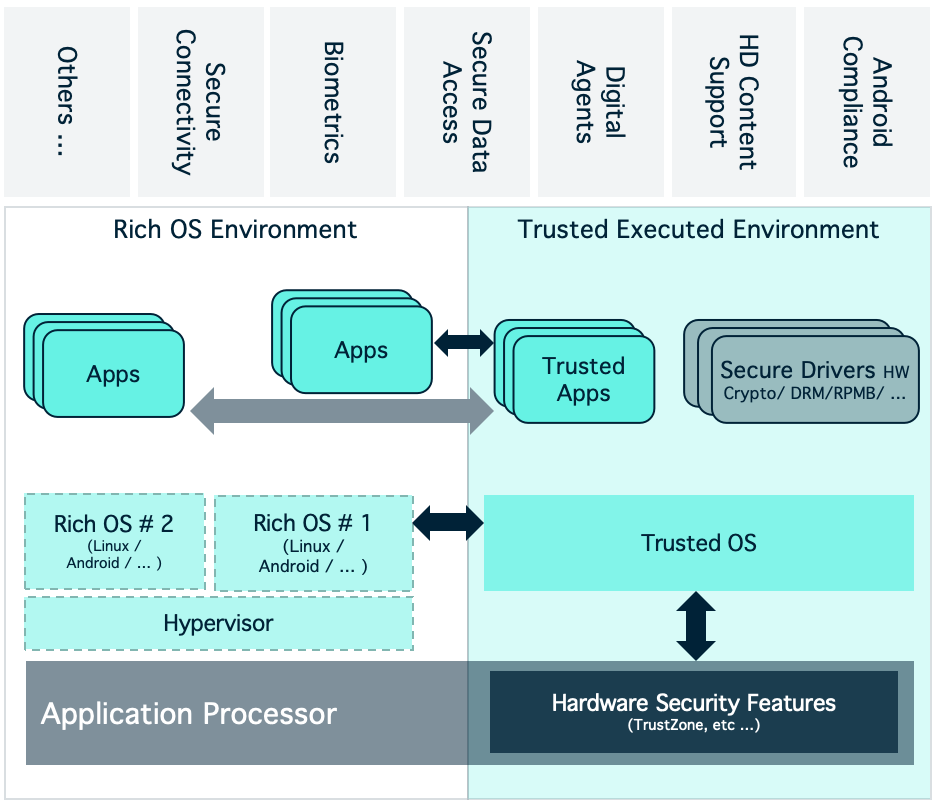Click the vertical arrow below Trusted OS
This screenshot has height=801, width=935.
click(696, 626)
